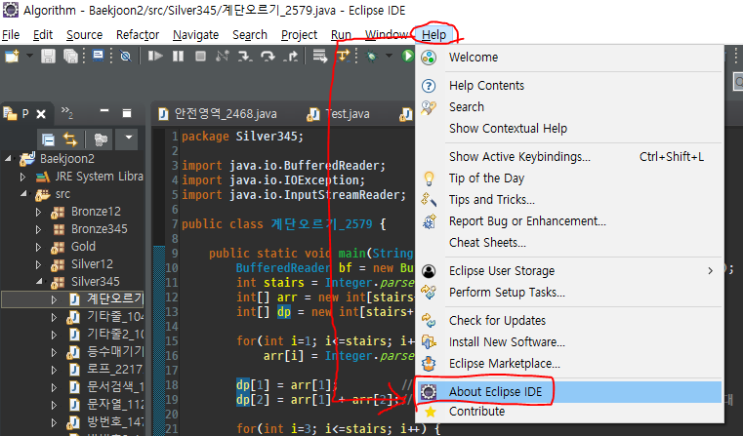The height and width of the screenshot is (436, 743).
Task: Select Help Contents menu entry
Action: 570,86
